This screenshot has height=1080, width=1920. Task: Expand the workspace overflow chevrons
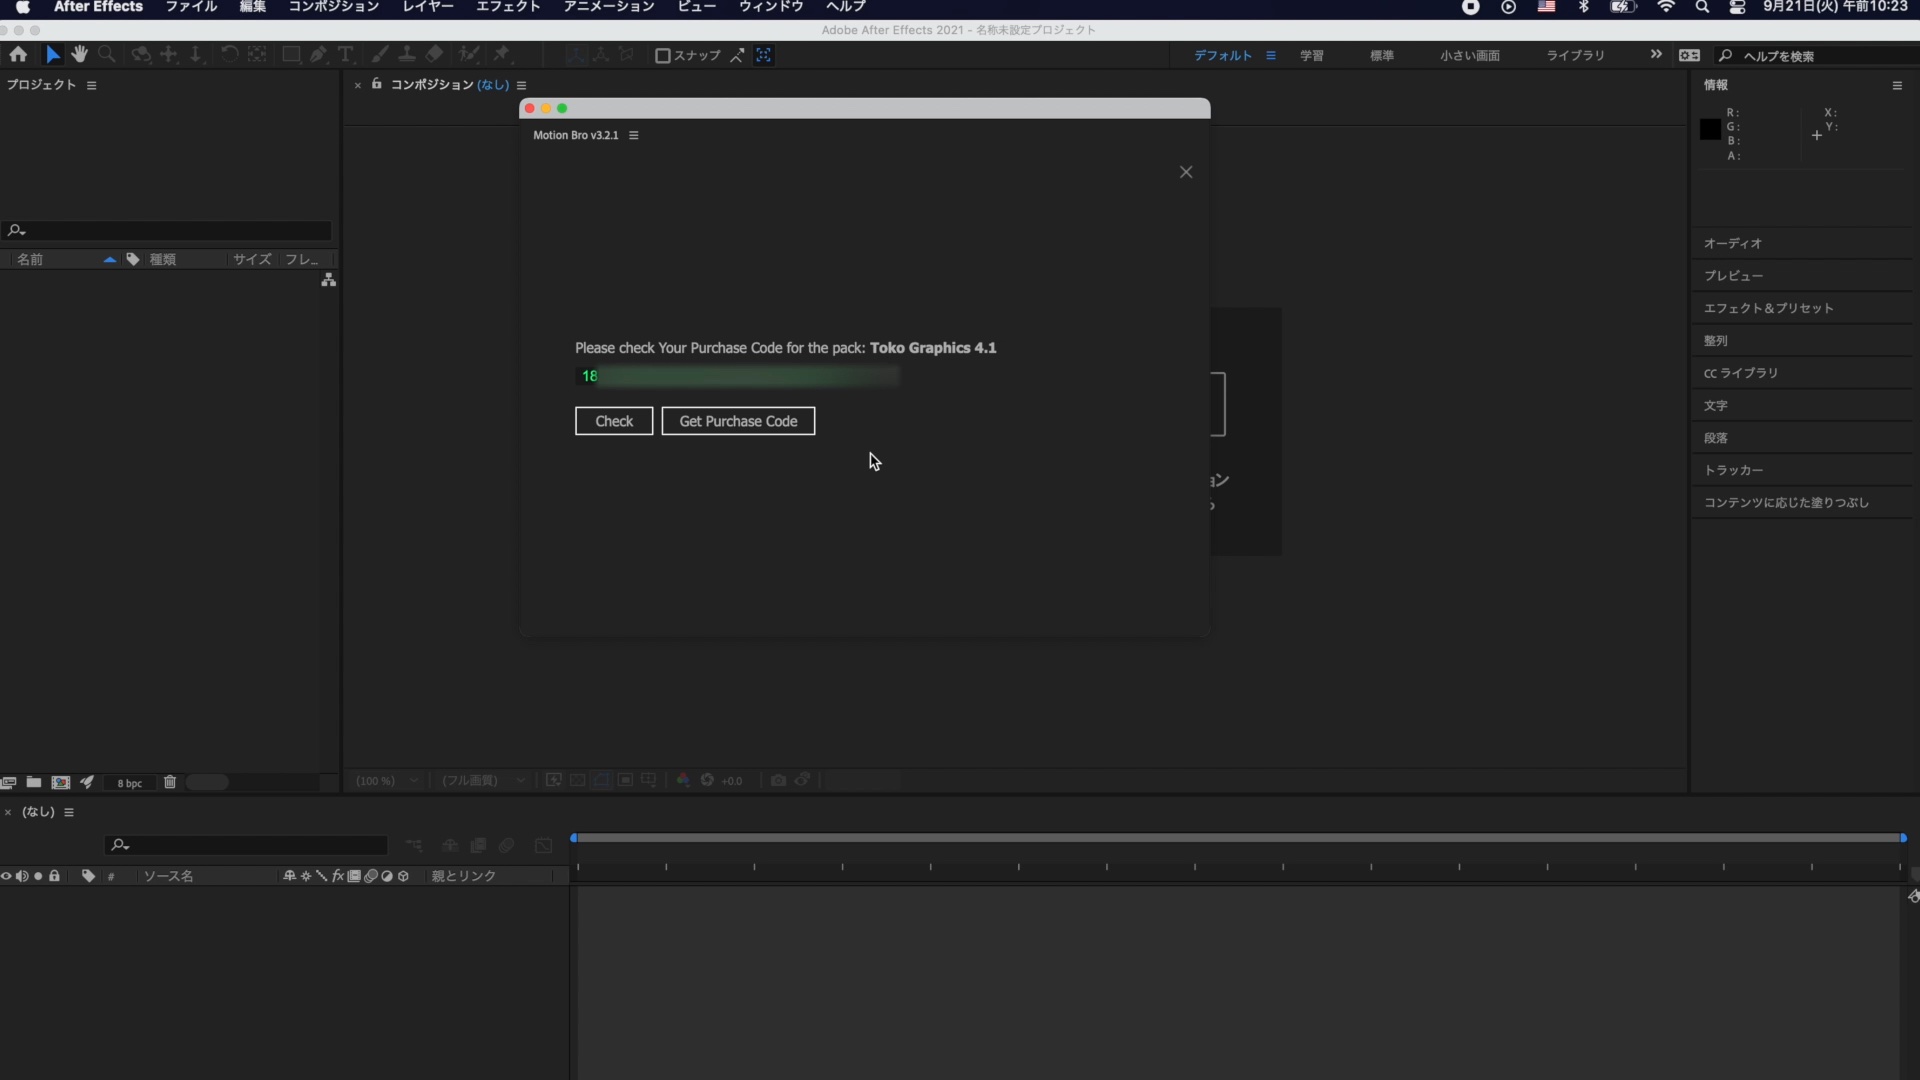coord(1656,55)
